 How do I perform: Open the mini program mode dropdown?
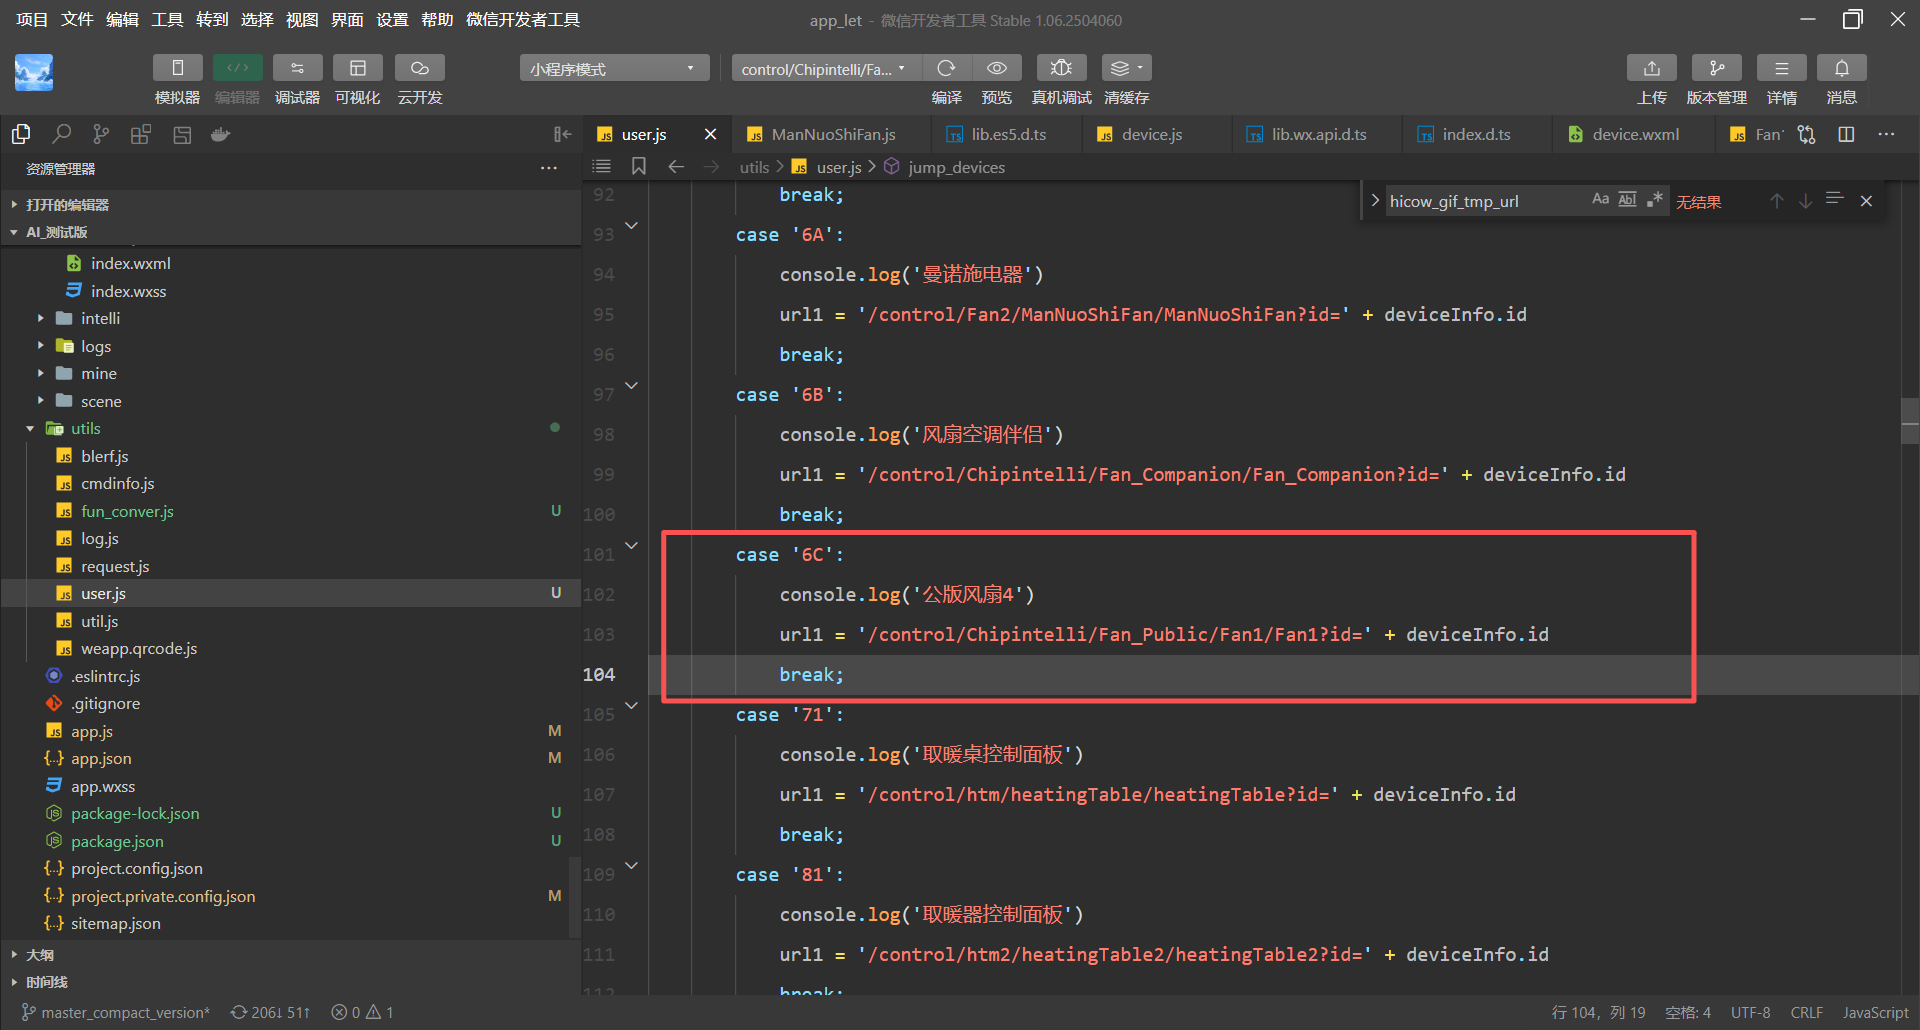click(613, 68)
